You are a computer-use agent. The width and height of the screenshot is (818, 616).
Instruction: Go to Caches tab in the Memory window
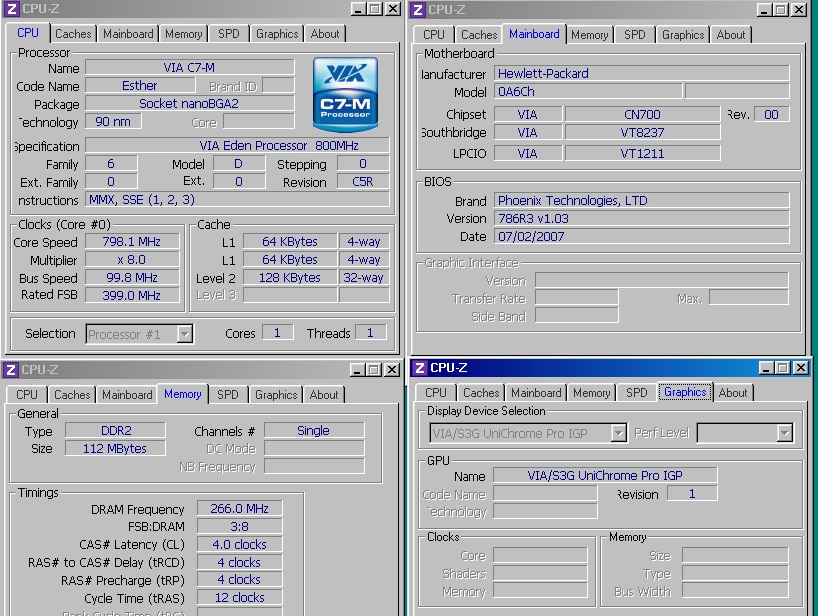pyautogui.click(x=72, y=395)
